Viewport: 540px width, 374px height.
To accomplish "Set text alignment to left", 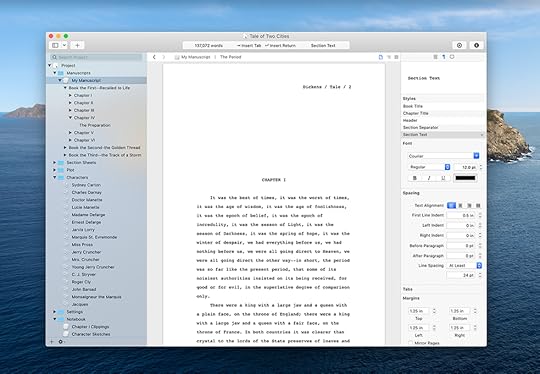I will [x=451, y=206].
